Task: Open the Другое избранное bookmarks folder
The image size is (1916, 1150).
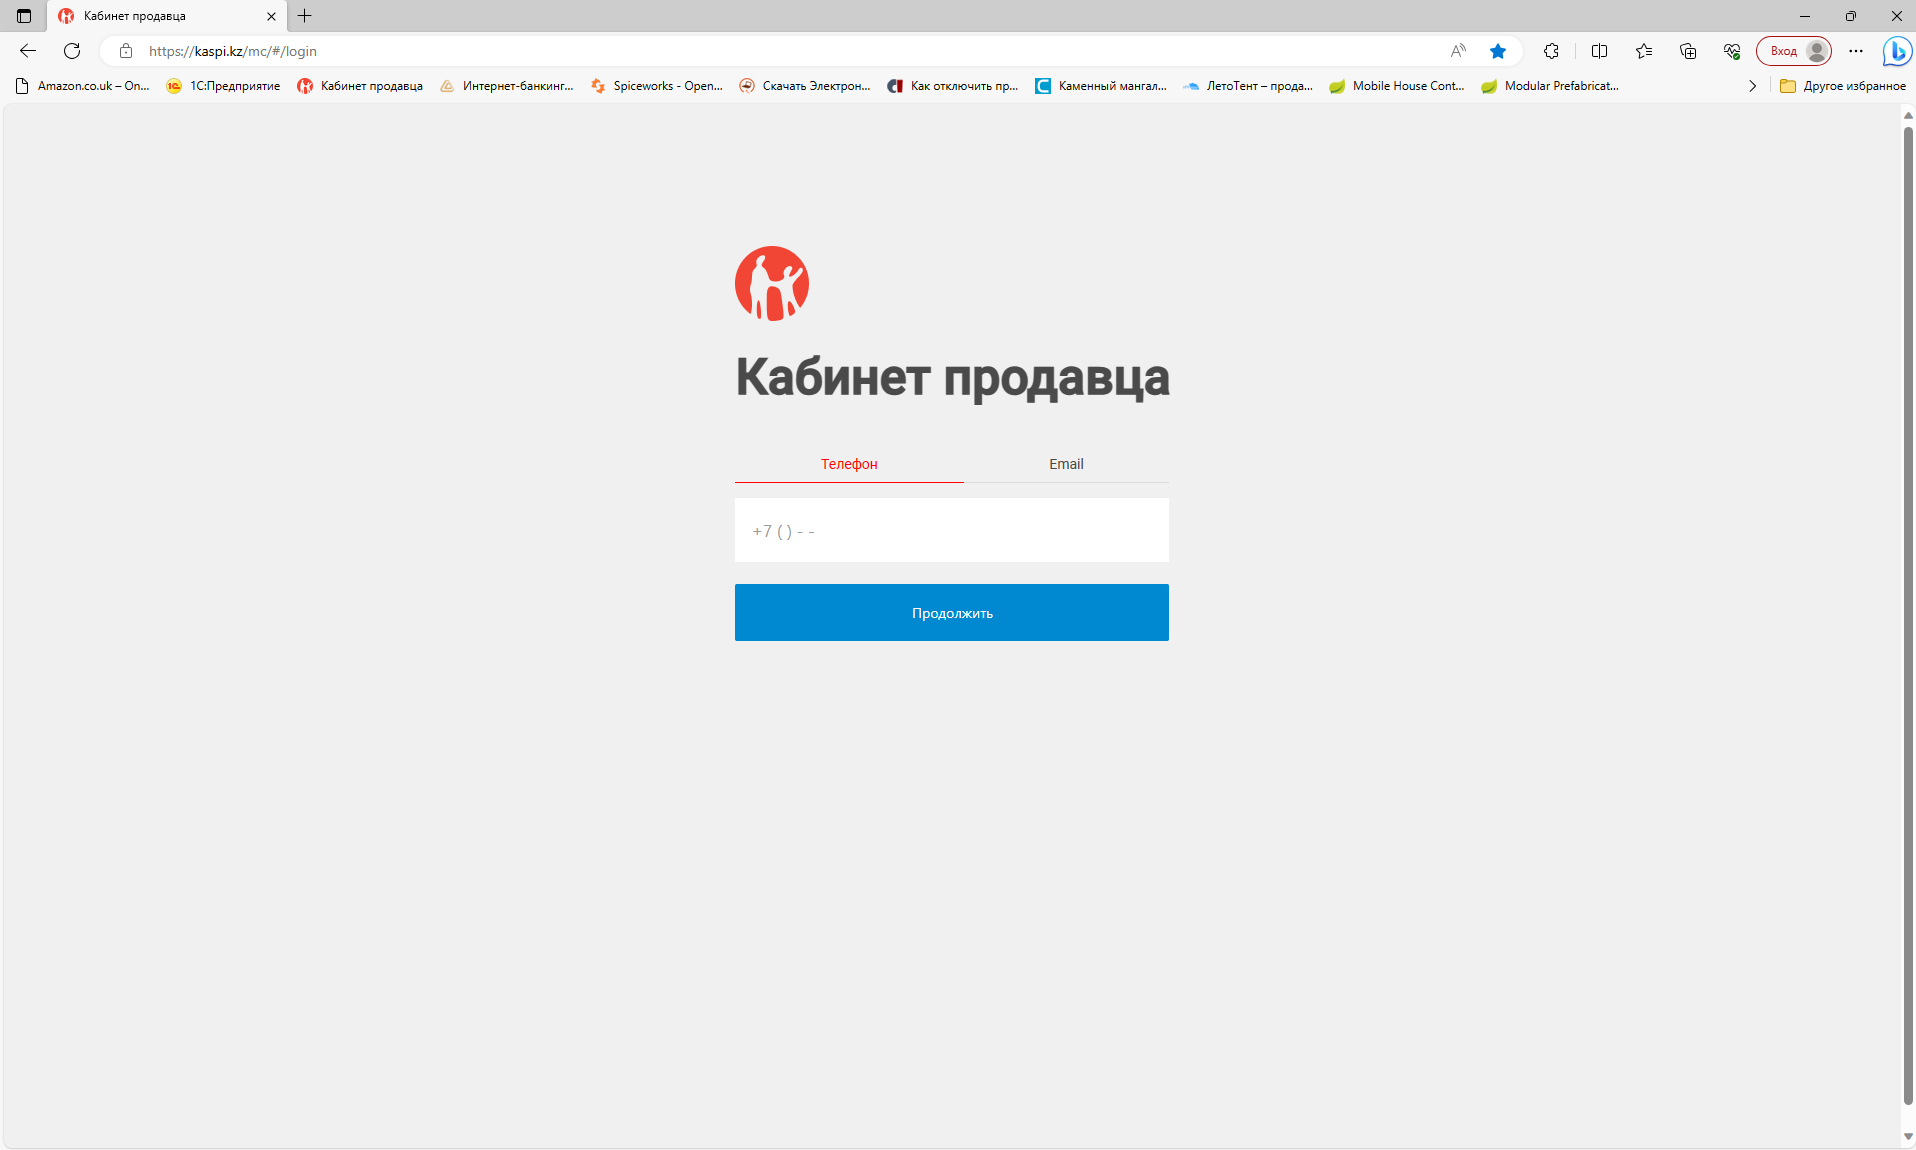Action: click(1843, 86)
